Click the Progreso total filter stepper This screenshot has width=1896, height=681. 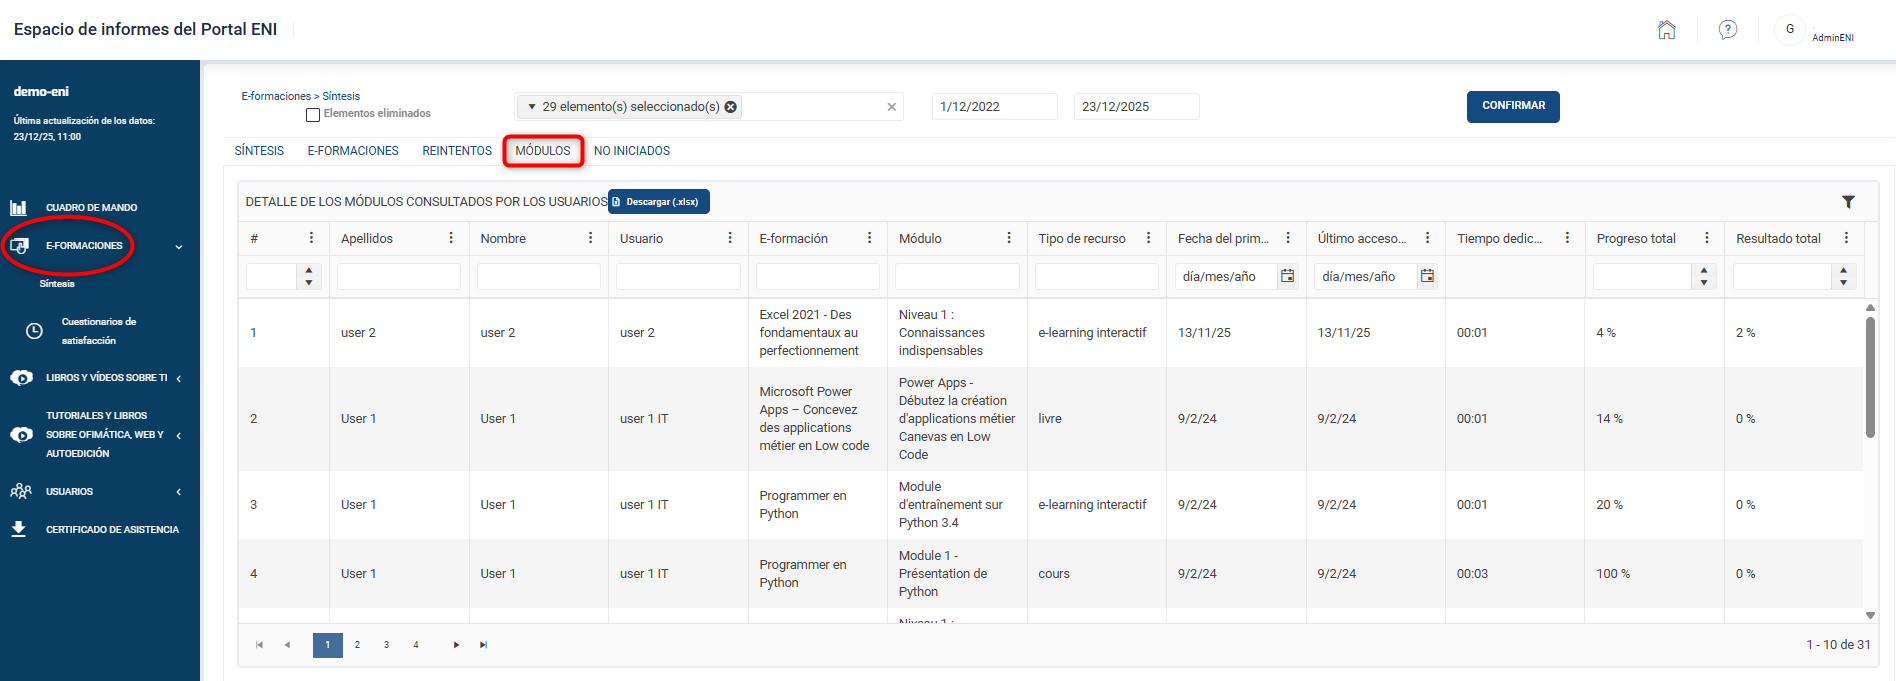click(1704, 276)
